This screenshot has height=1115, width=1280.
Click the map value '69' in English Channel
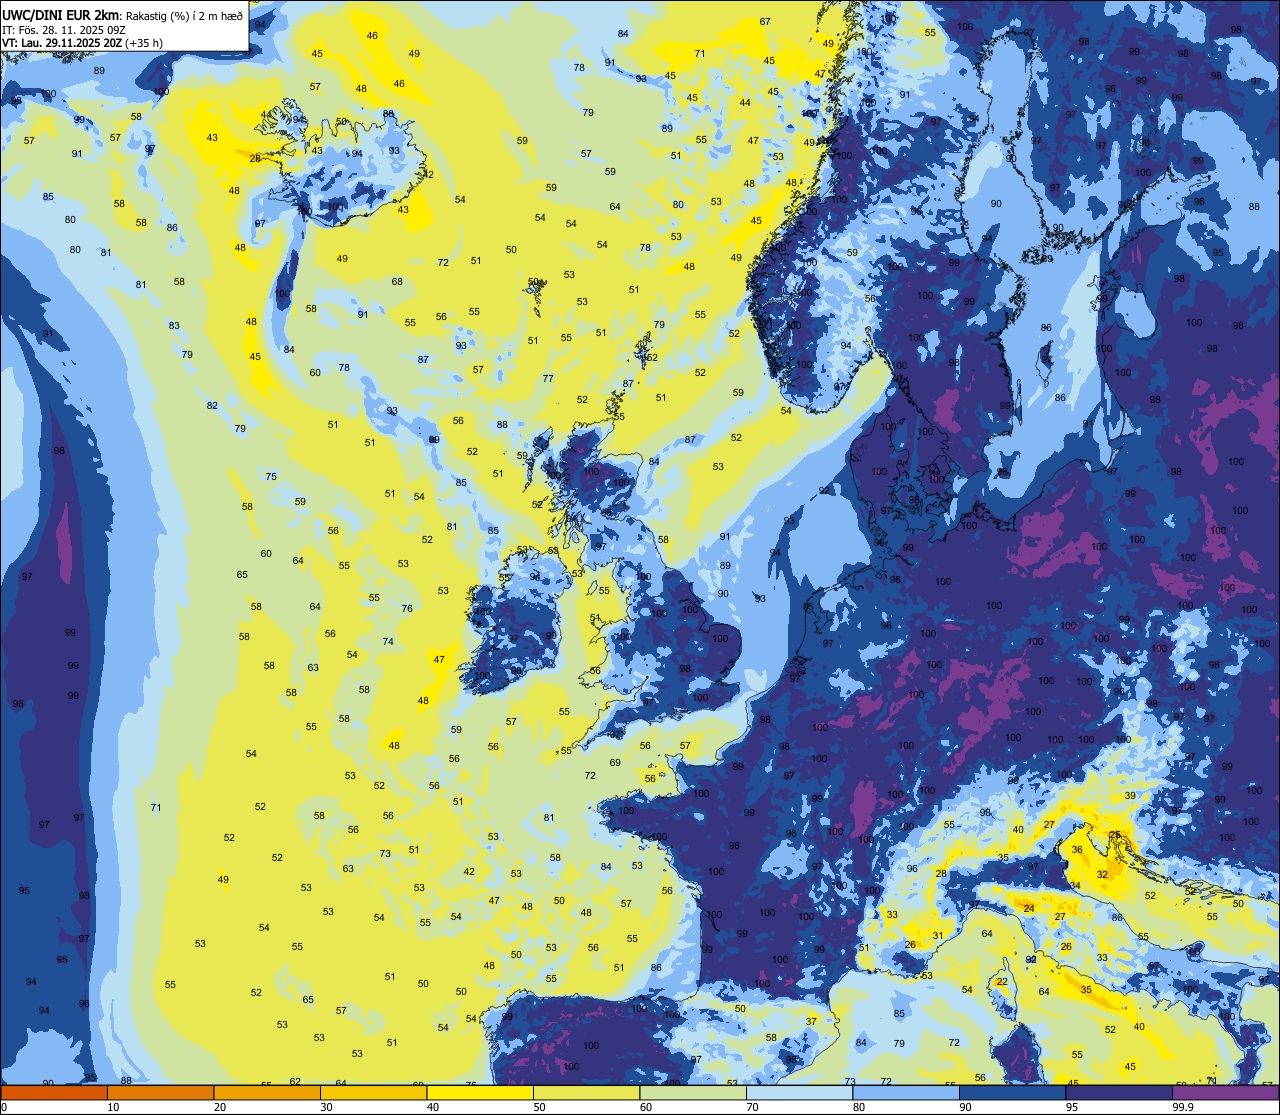(x=615, y=763)
